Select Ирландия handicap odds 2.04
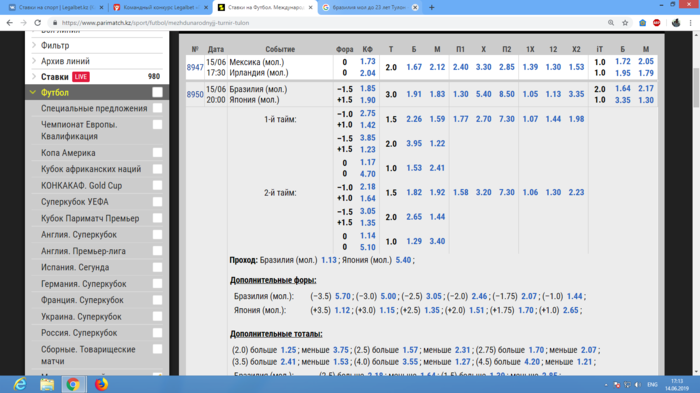The width and height of the screenshot is (700, 393). click(367, 73)
